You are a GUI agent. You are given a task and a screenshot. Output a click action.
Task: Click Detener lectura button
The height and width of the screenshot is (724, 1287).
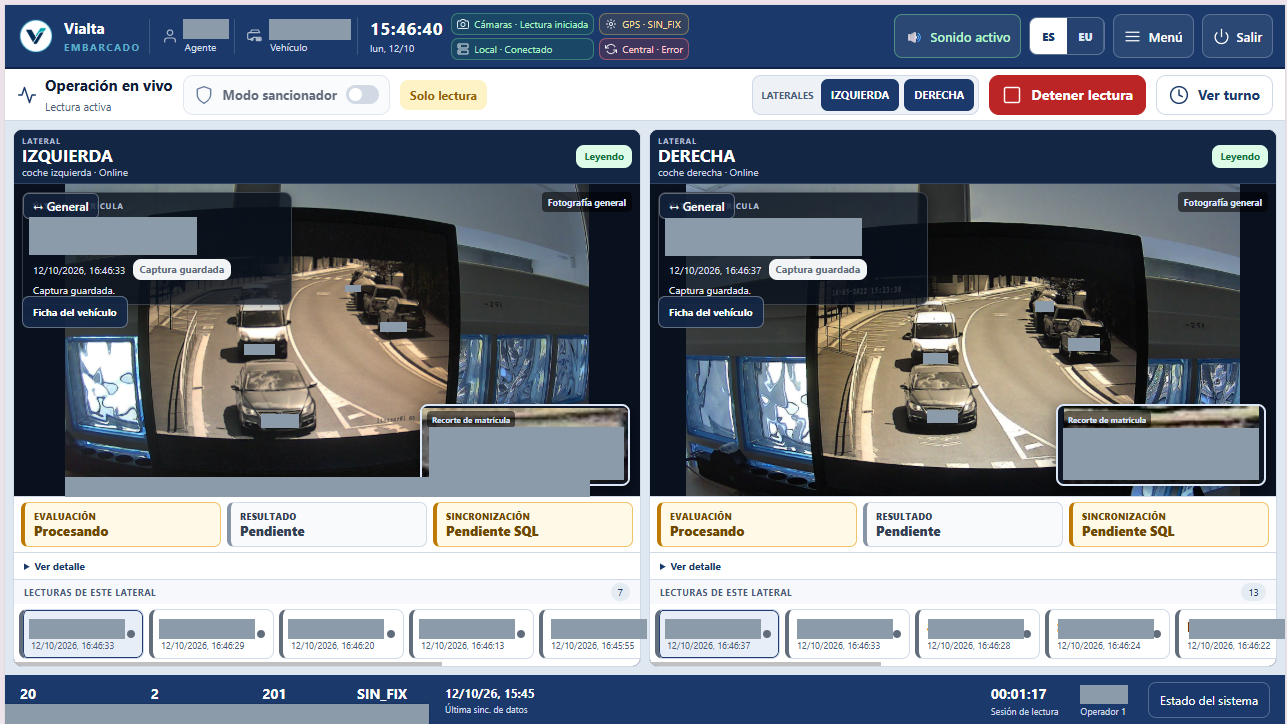(x=1067, y=95)
